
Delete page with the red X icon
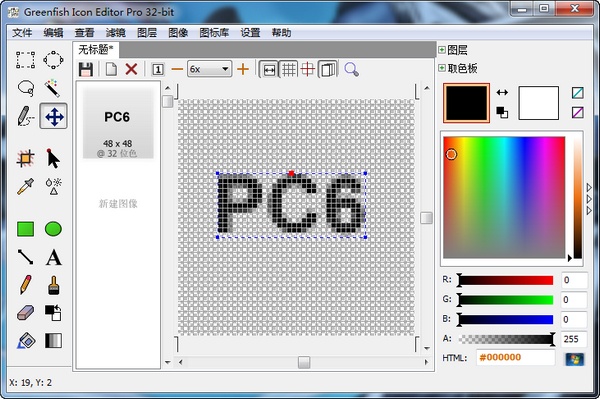click(131, 69)
